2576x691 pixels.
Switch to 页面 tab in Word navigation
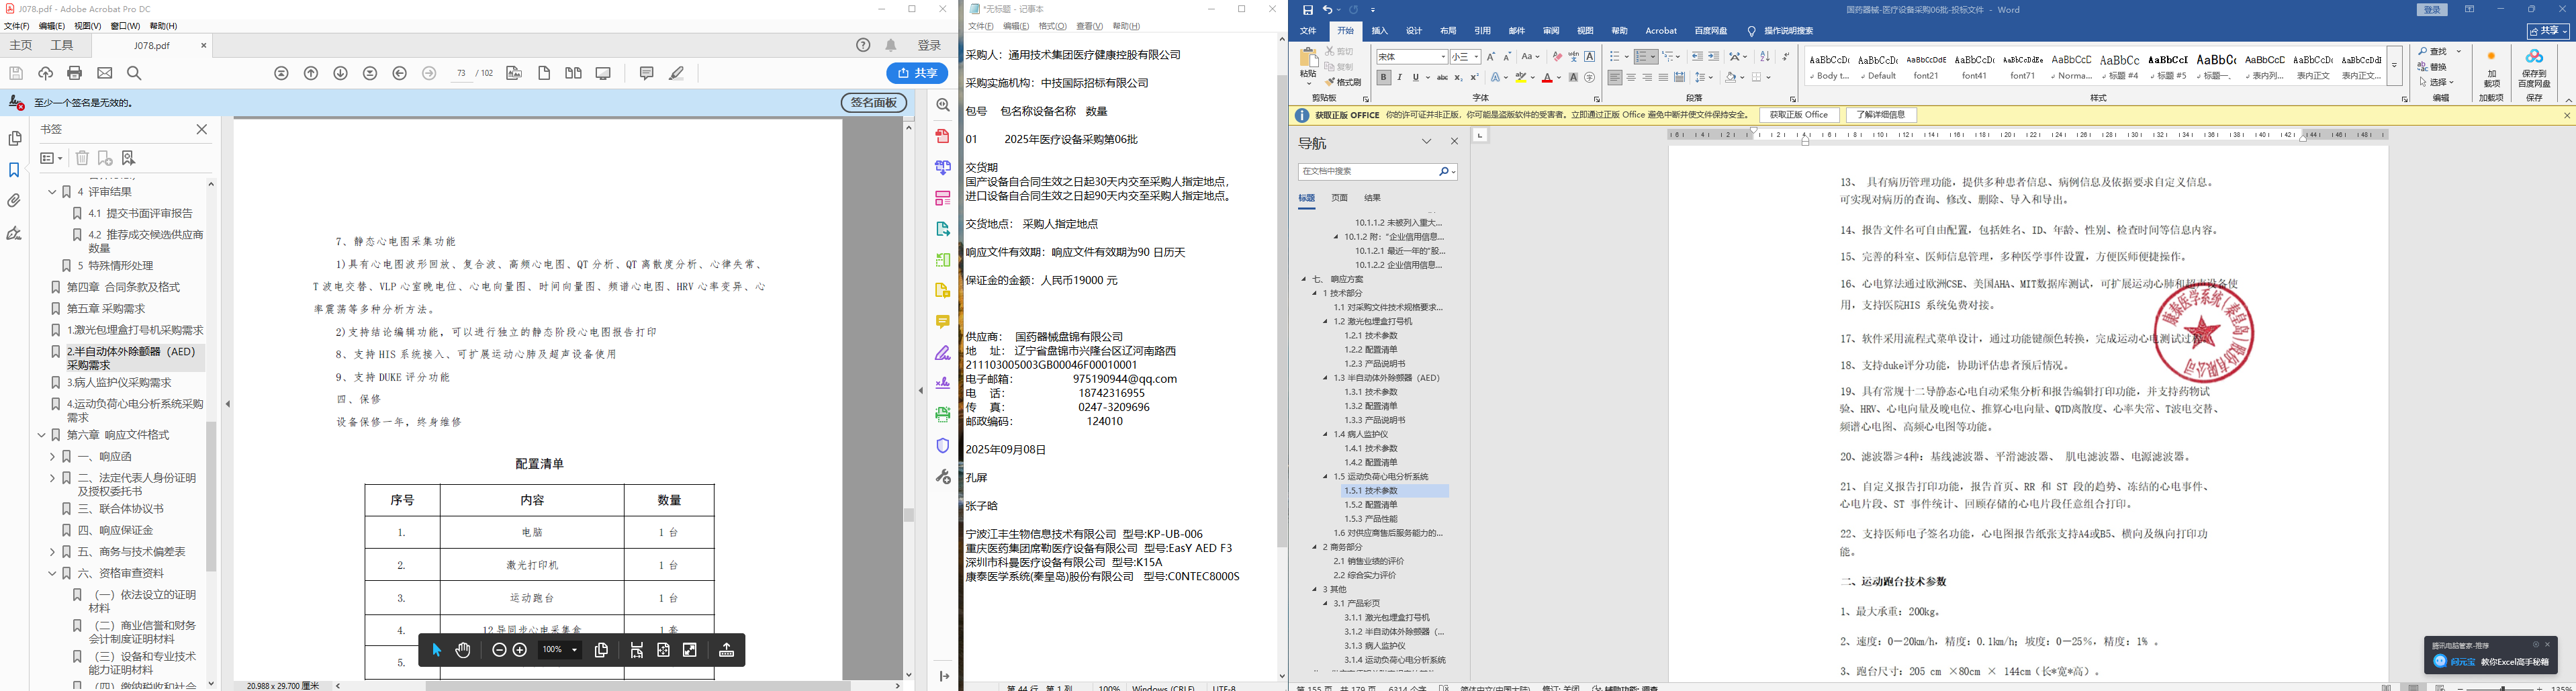click(1340, 198)
